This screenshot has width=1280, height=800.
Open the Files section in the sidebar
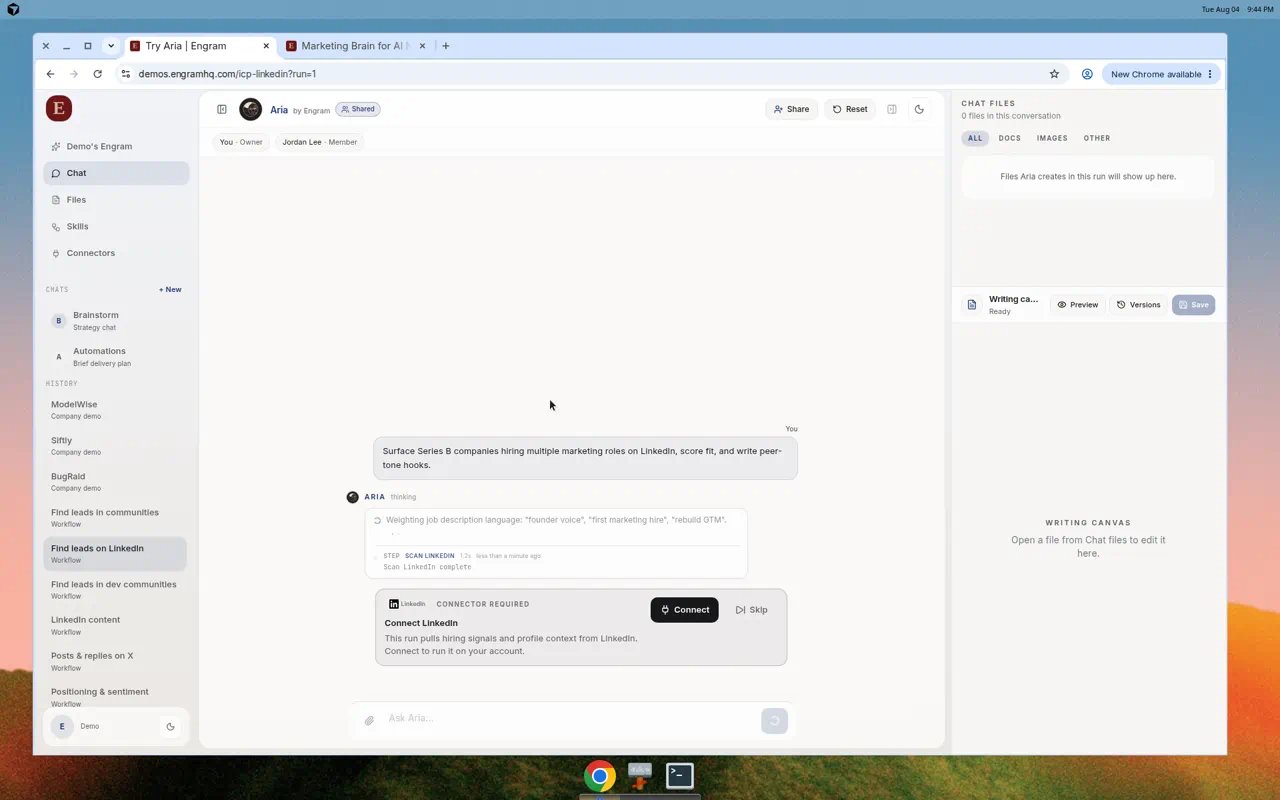point(116,200)
